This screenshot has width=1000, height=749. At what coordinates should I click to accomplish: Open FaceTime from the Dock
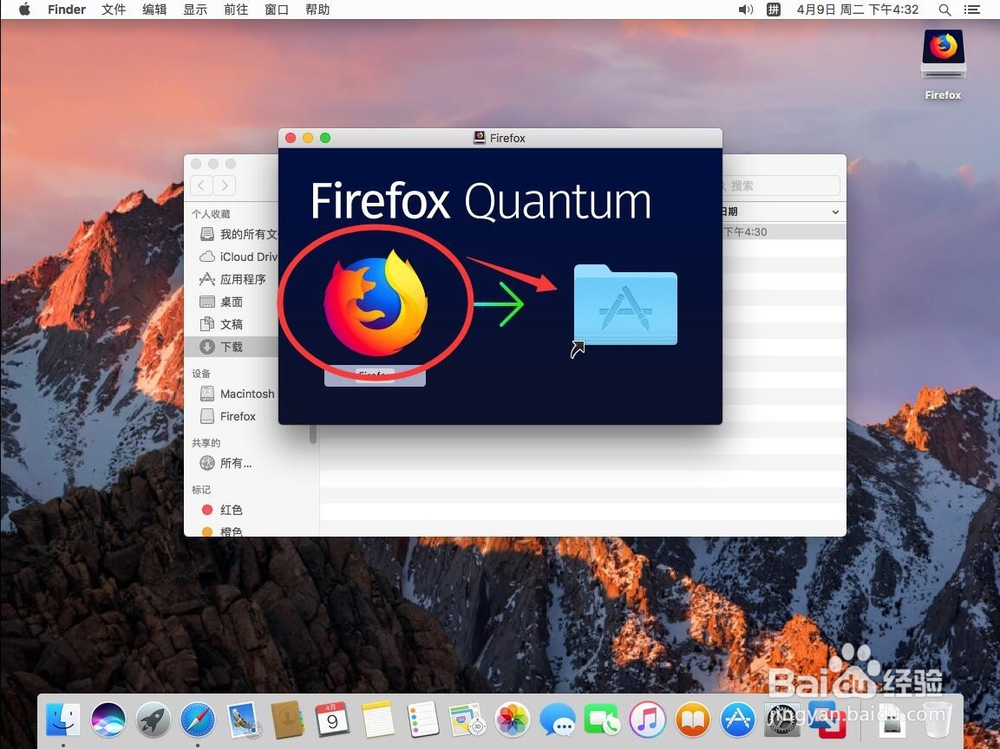[x=602, y=720]
